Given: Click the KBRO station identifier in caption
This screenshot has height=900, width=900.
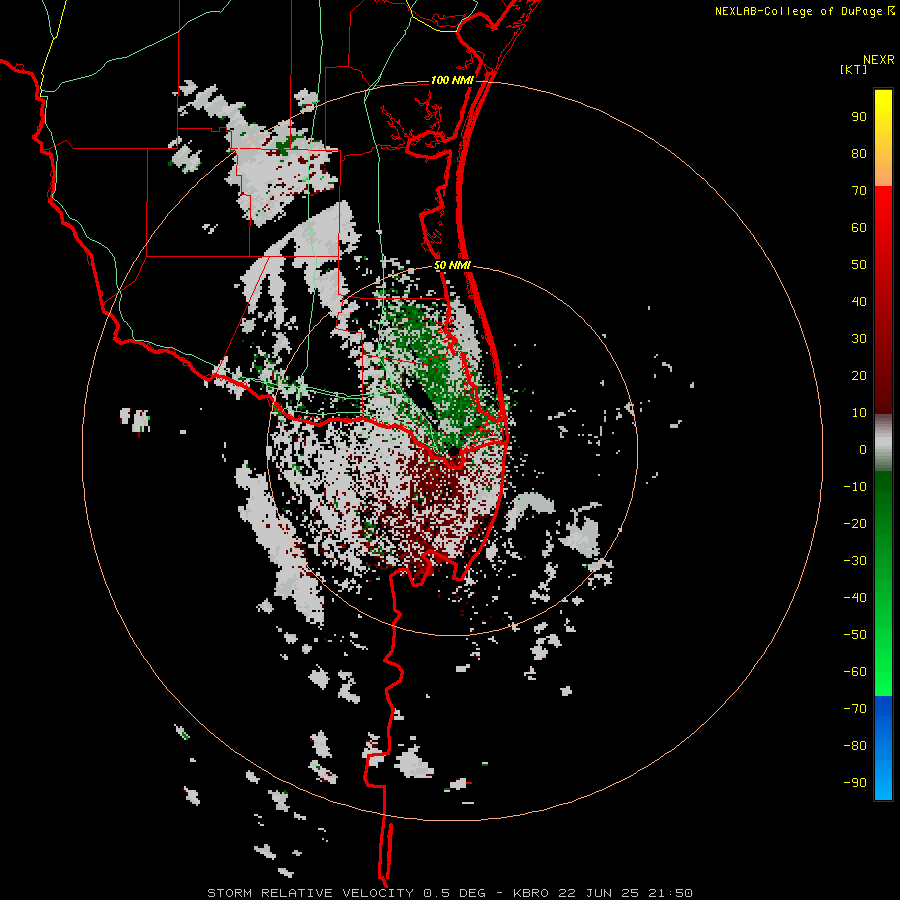Looking at the screenshot, I should (532, 893).
